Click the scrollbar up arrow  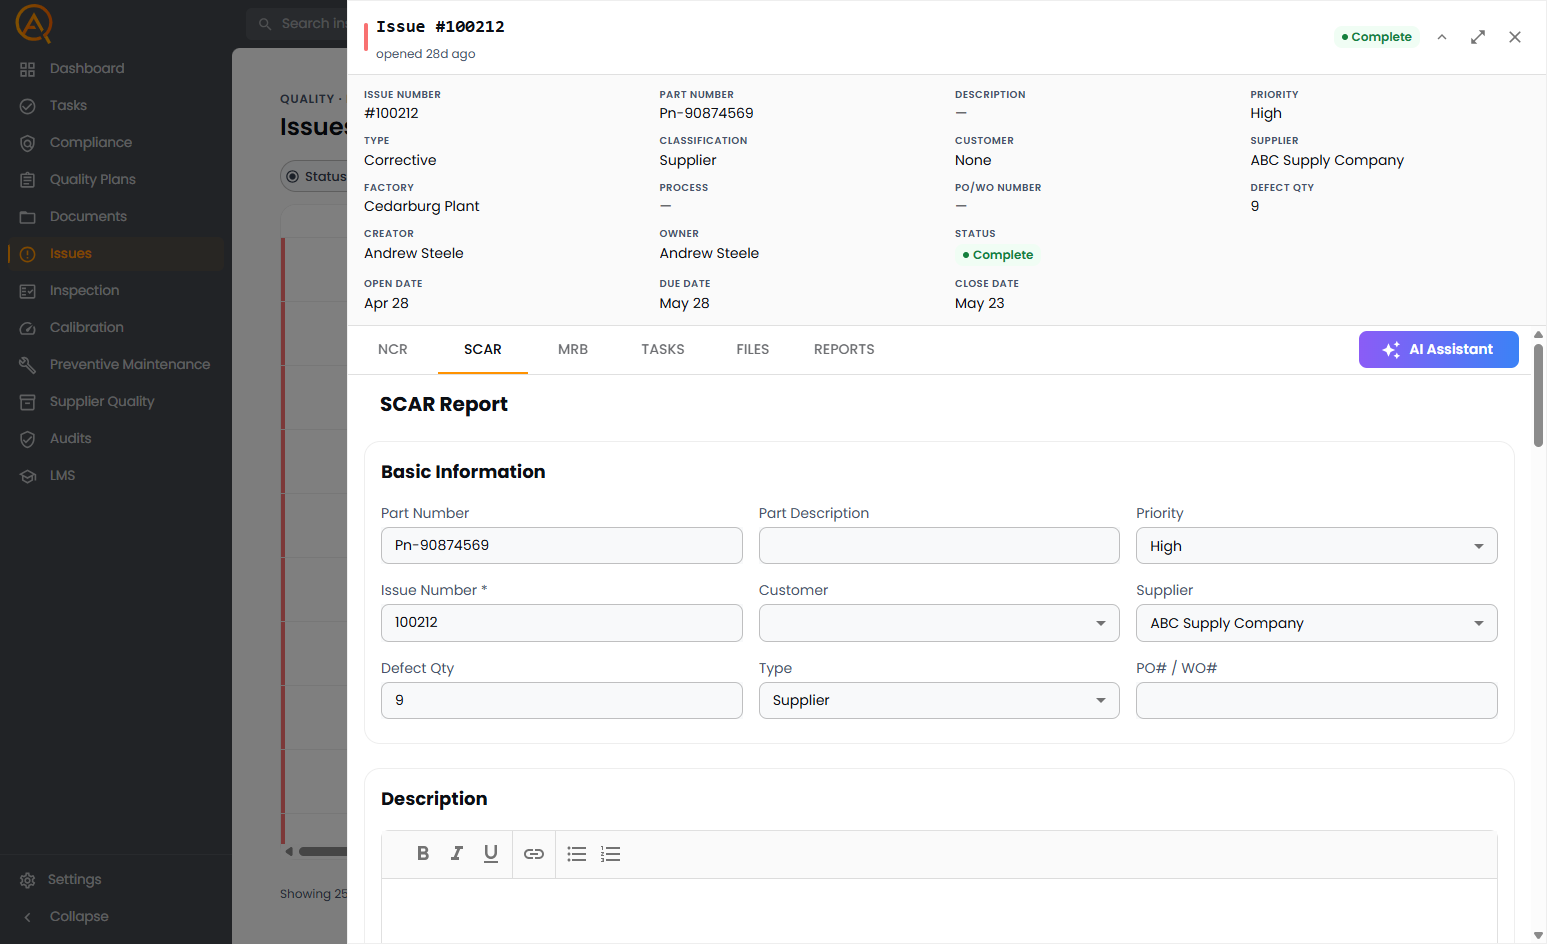1538,335
